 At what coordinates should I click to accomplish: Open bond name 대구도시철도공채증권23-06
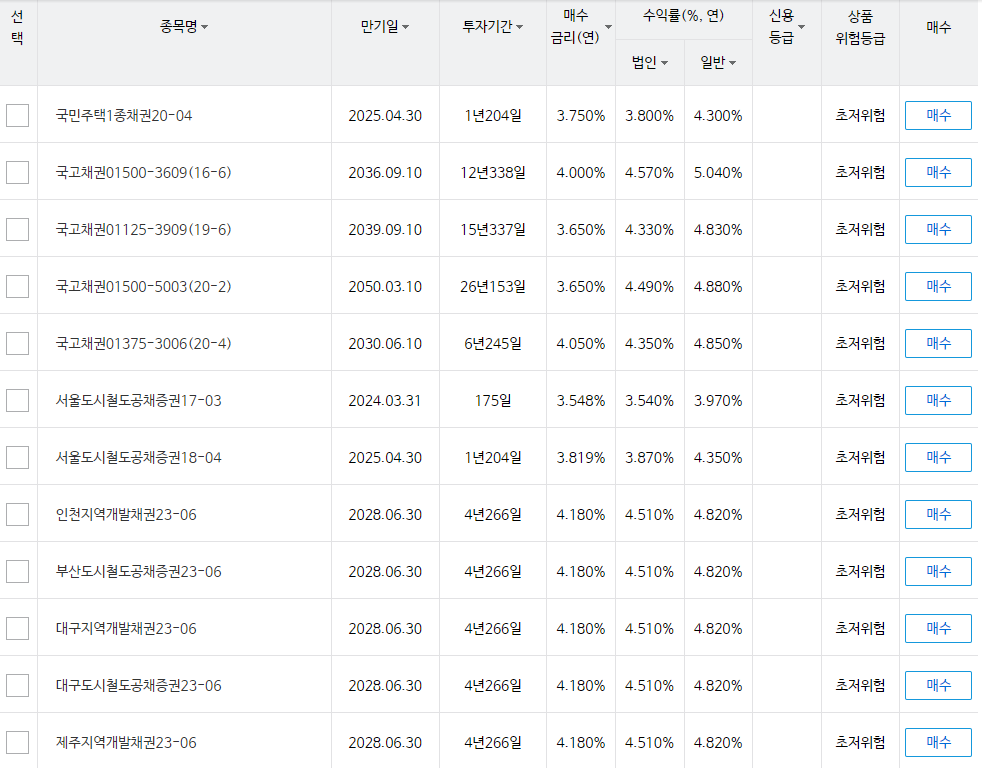138,686
